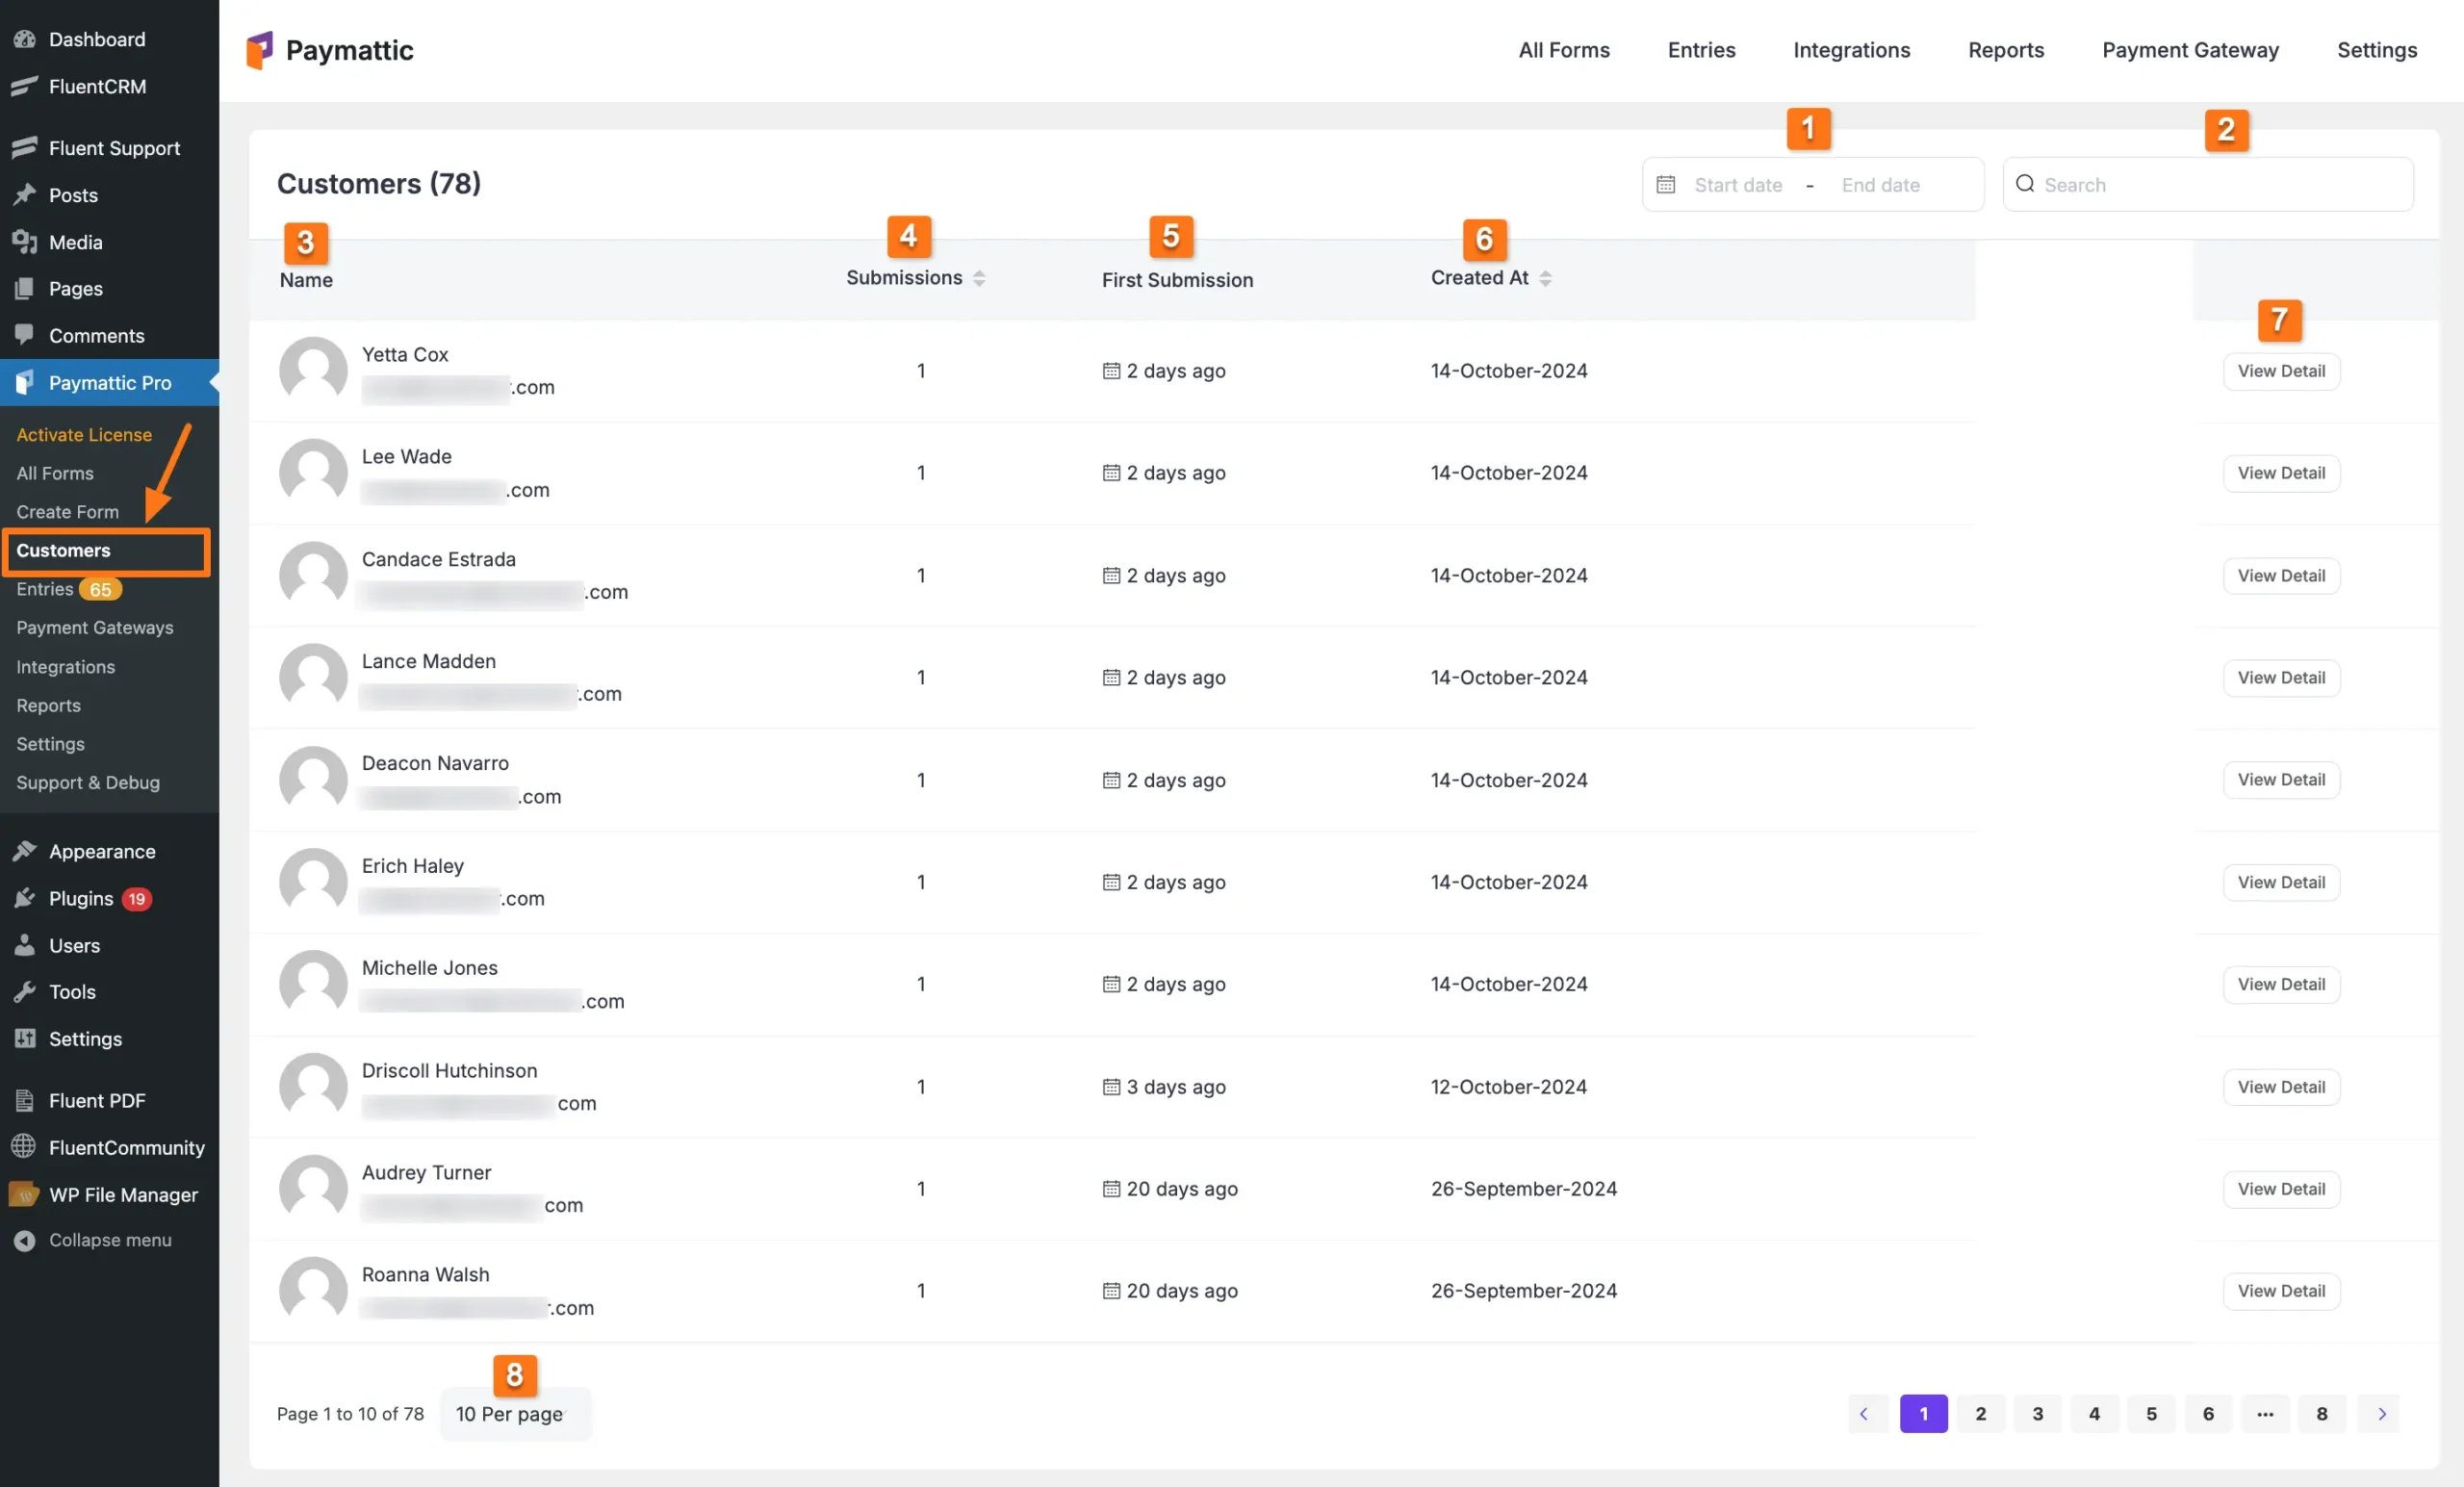Open WP File Manager sidebar icon
This screenshot has width=2464, height=1487.
(x=24, y=1194)
